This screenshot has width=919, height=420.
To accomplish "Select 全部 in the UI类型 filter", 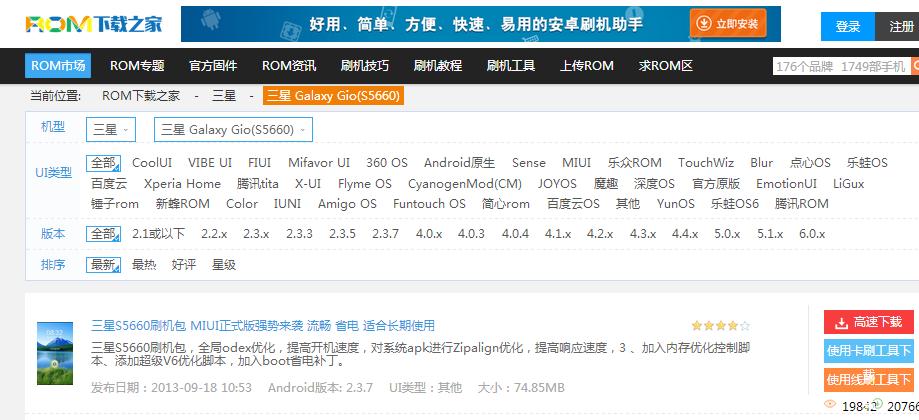I will (104, 163).
